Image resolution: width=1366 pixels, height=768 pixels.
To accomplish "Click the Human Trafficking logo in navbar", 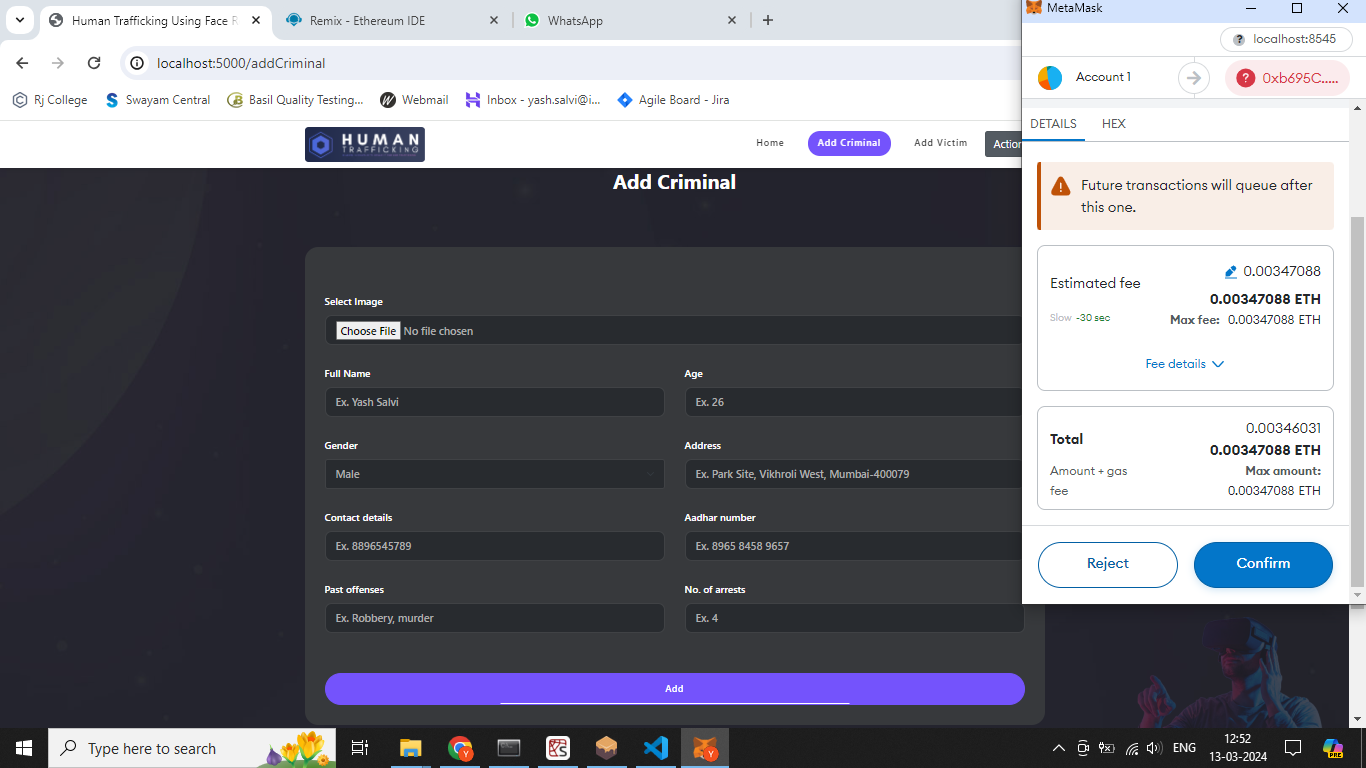I will pyautogui.click(x=365, y=144).
